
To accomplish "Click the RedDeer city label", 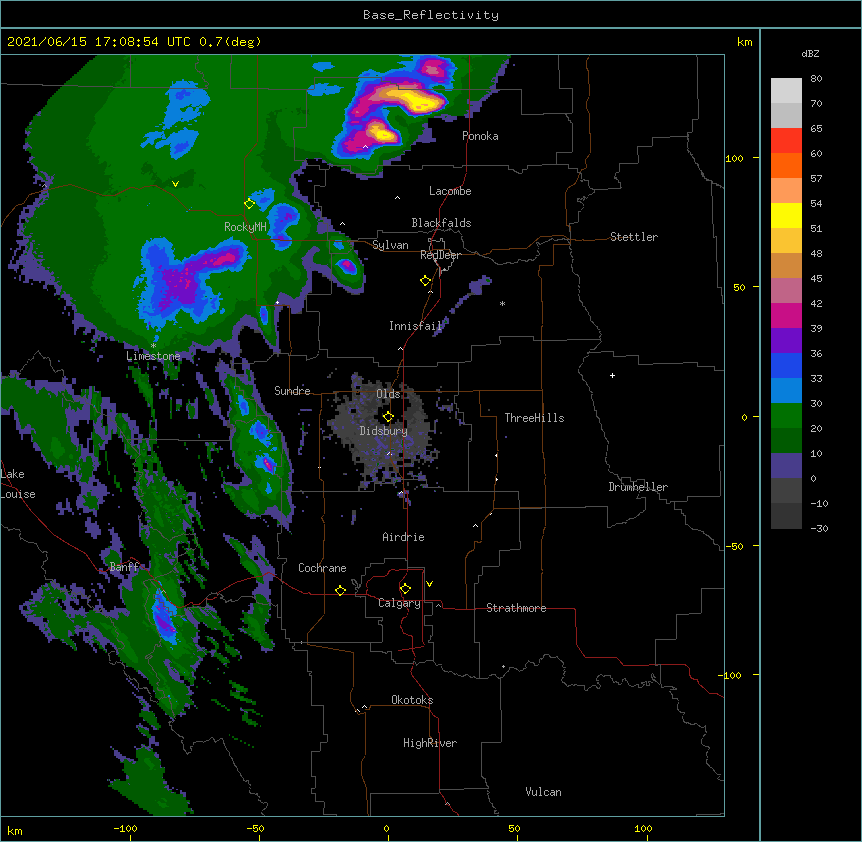I will coord(440,255).
